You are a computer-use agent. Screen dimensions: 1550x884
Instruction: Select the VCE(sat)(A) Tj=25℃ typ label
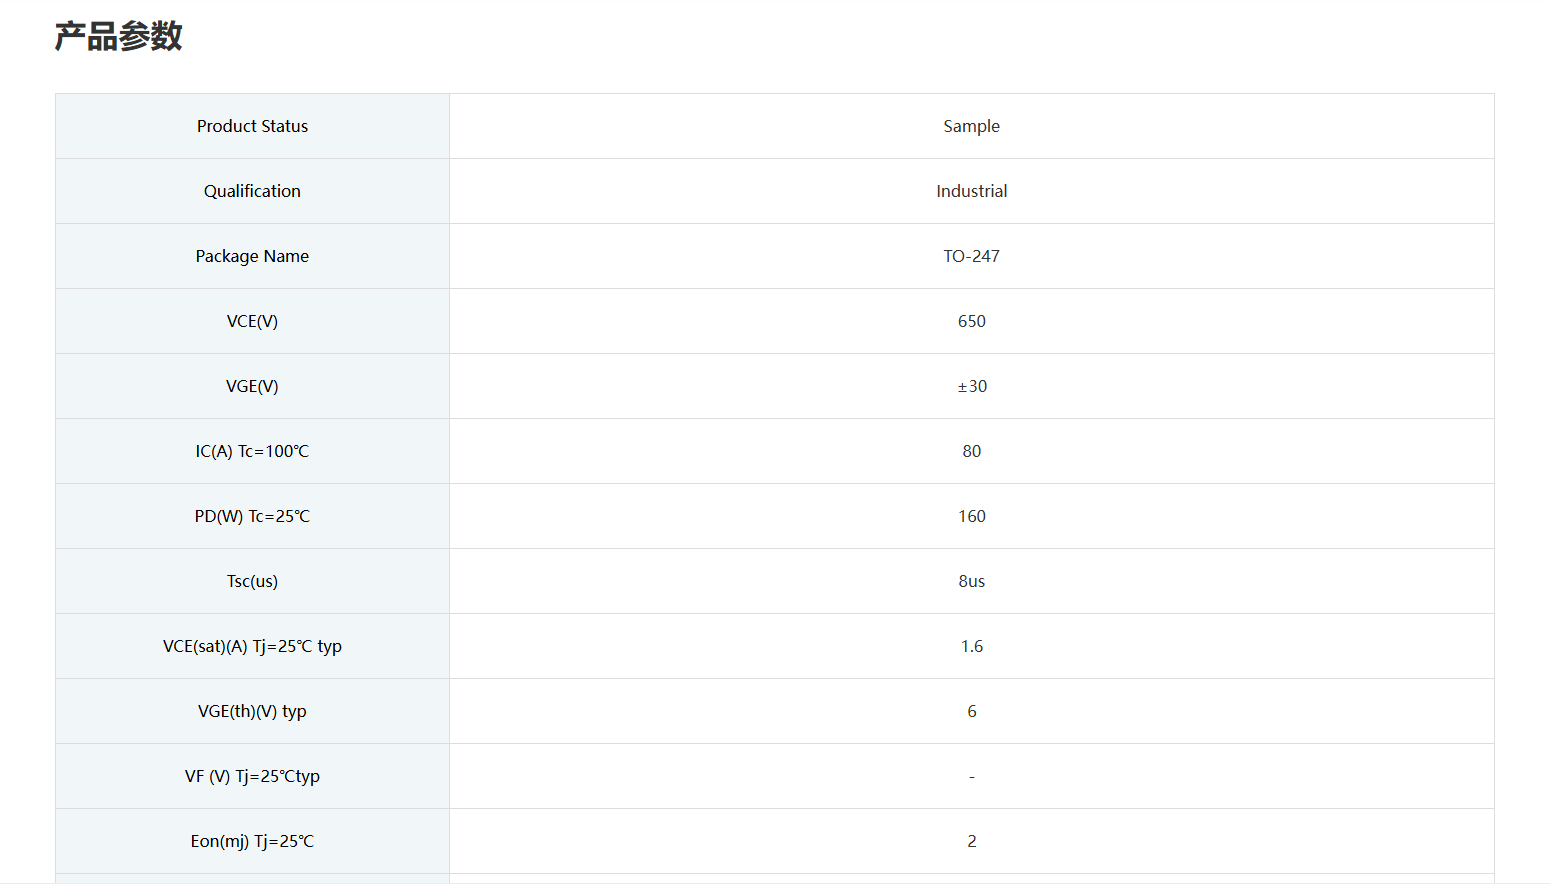(x=252, y=646)
